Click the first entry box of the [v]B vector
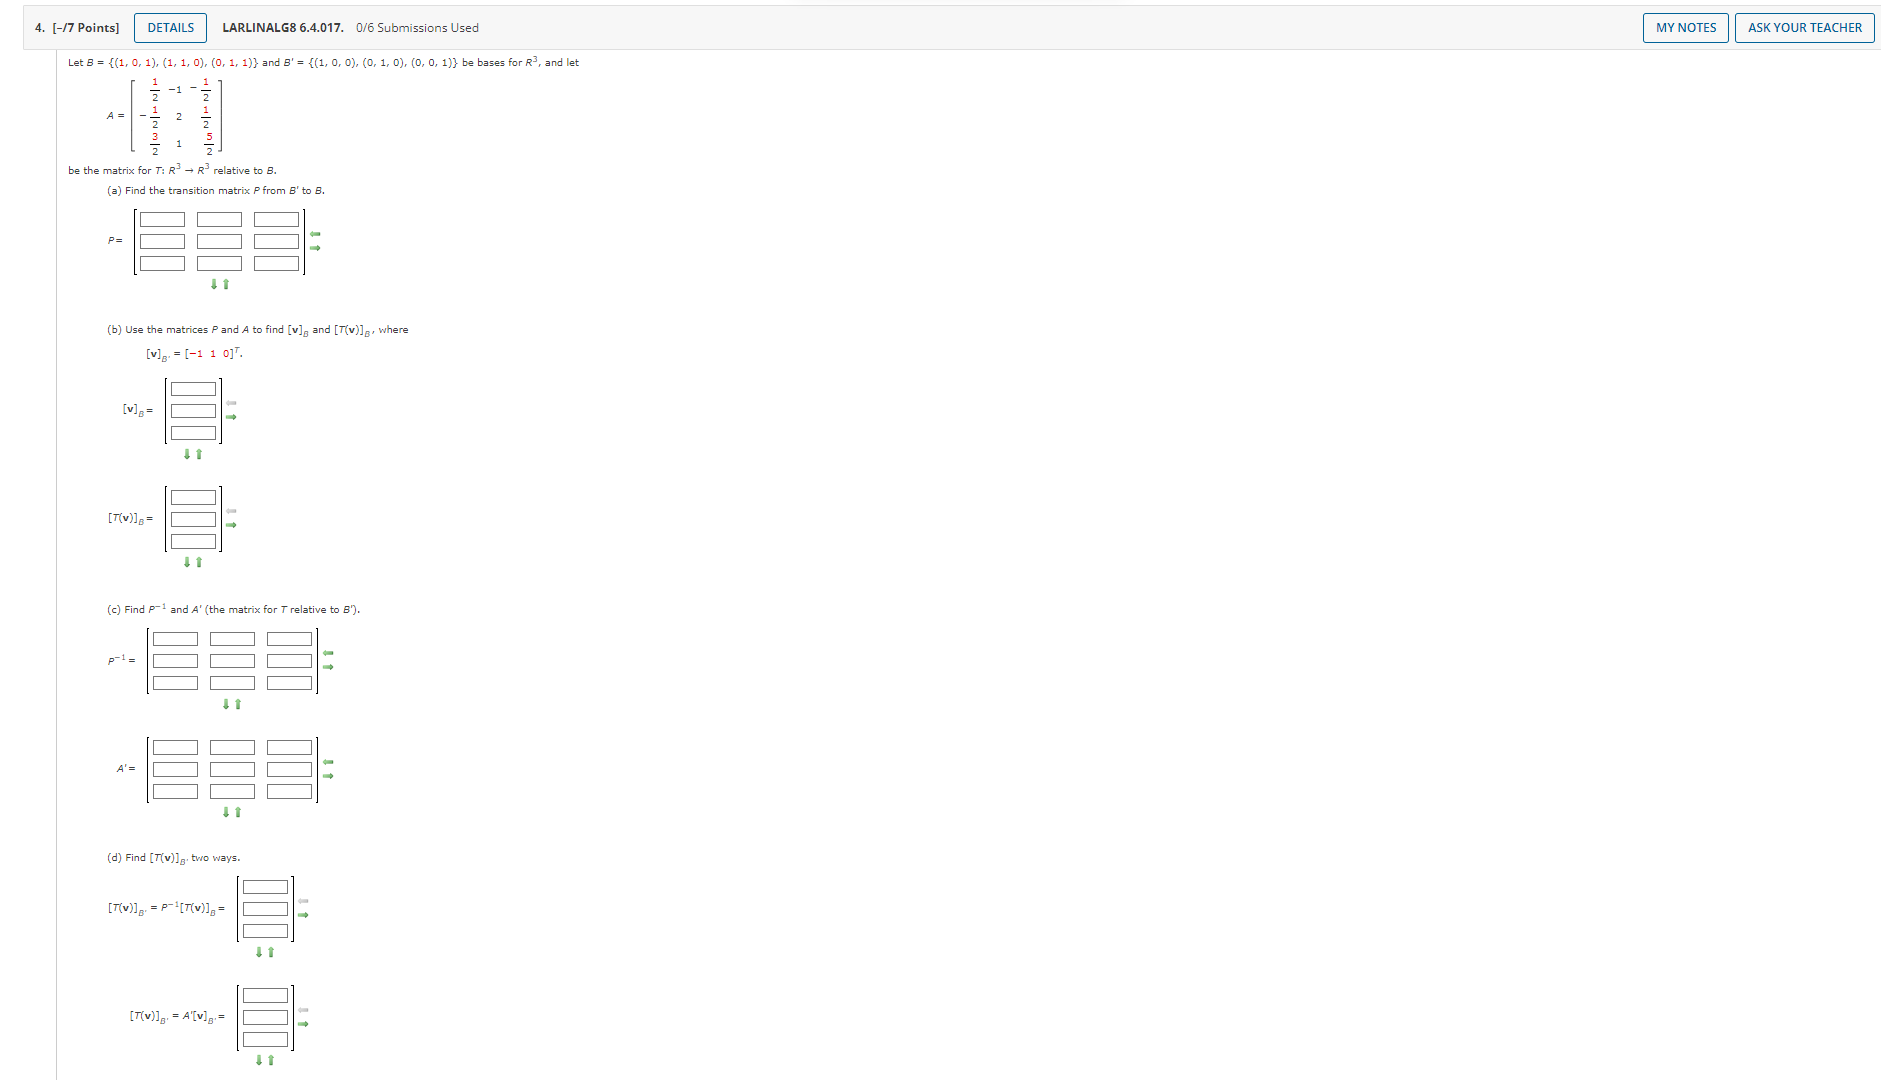The height and width of the screenshot is (1080, 1881). (x=194, y=389)
